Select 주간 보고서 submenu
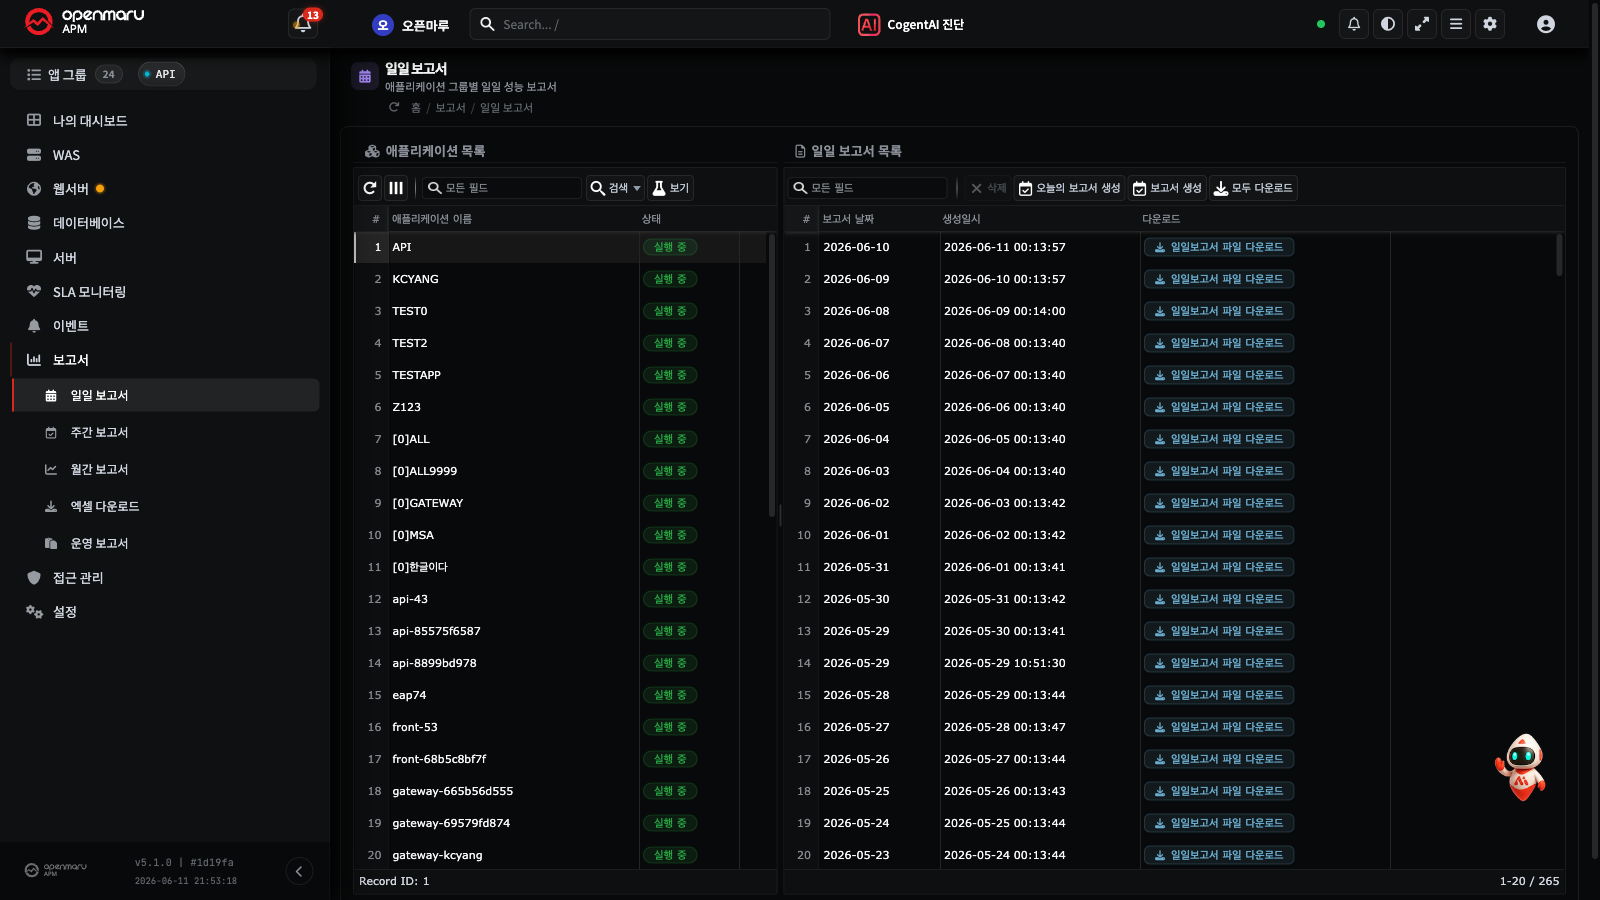1600x900 pixels. pyautogui.click(x=99, y=432)
